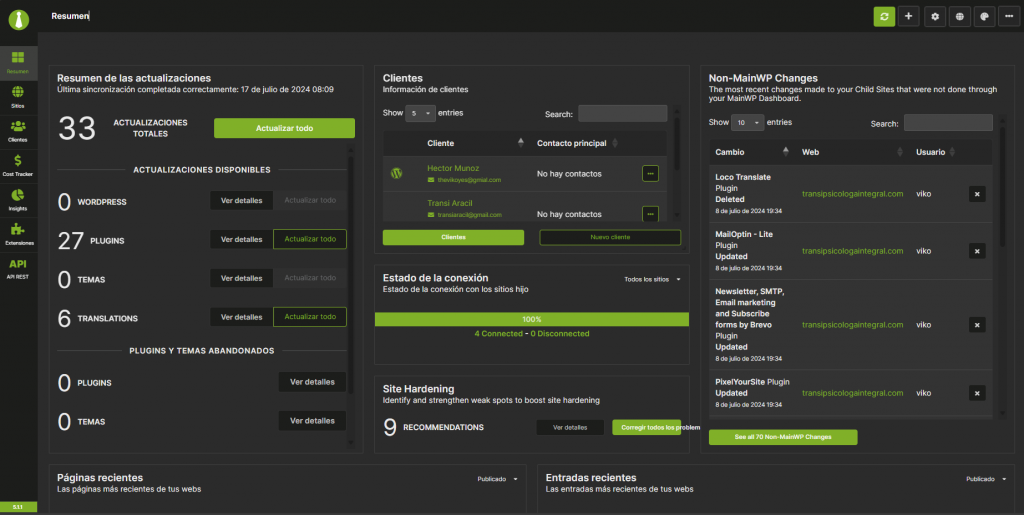Dismiss the MailOptin - Lite change row
This screenshot has height=515, width=1024.
point(977,251)
